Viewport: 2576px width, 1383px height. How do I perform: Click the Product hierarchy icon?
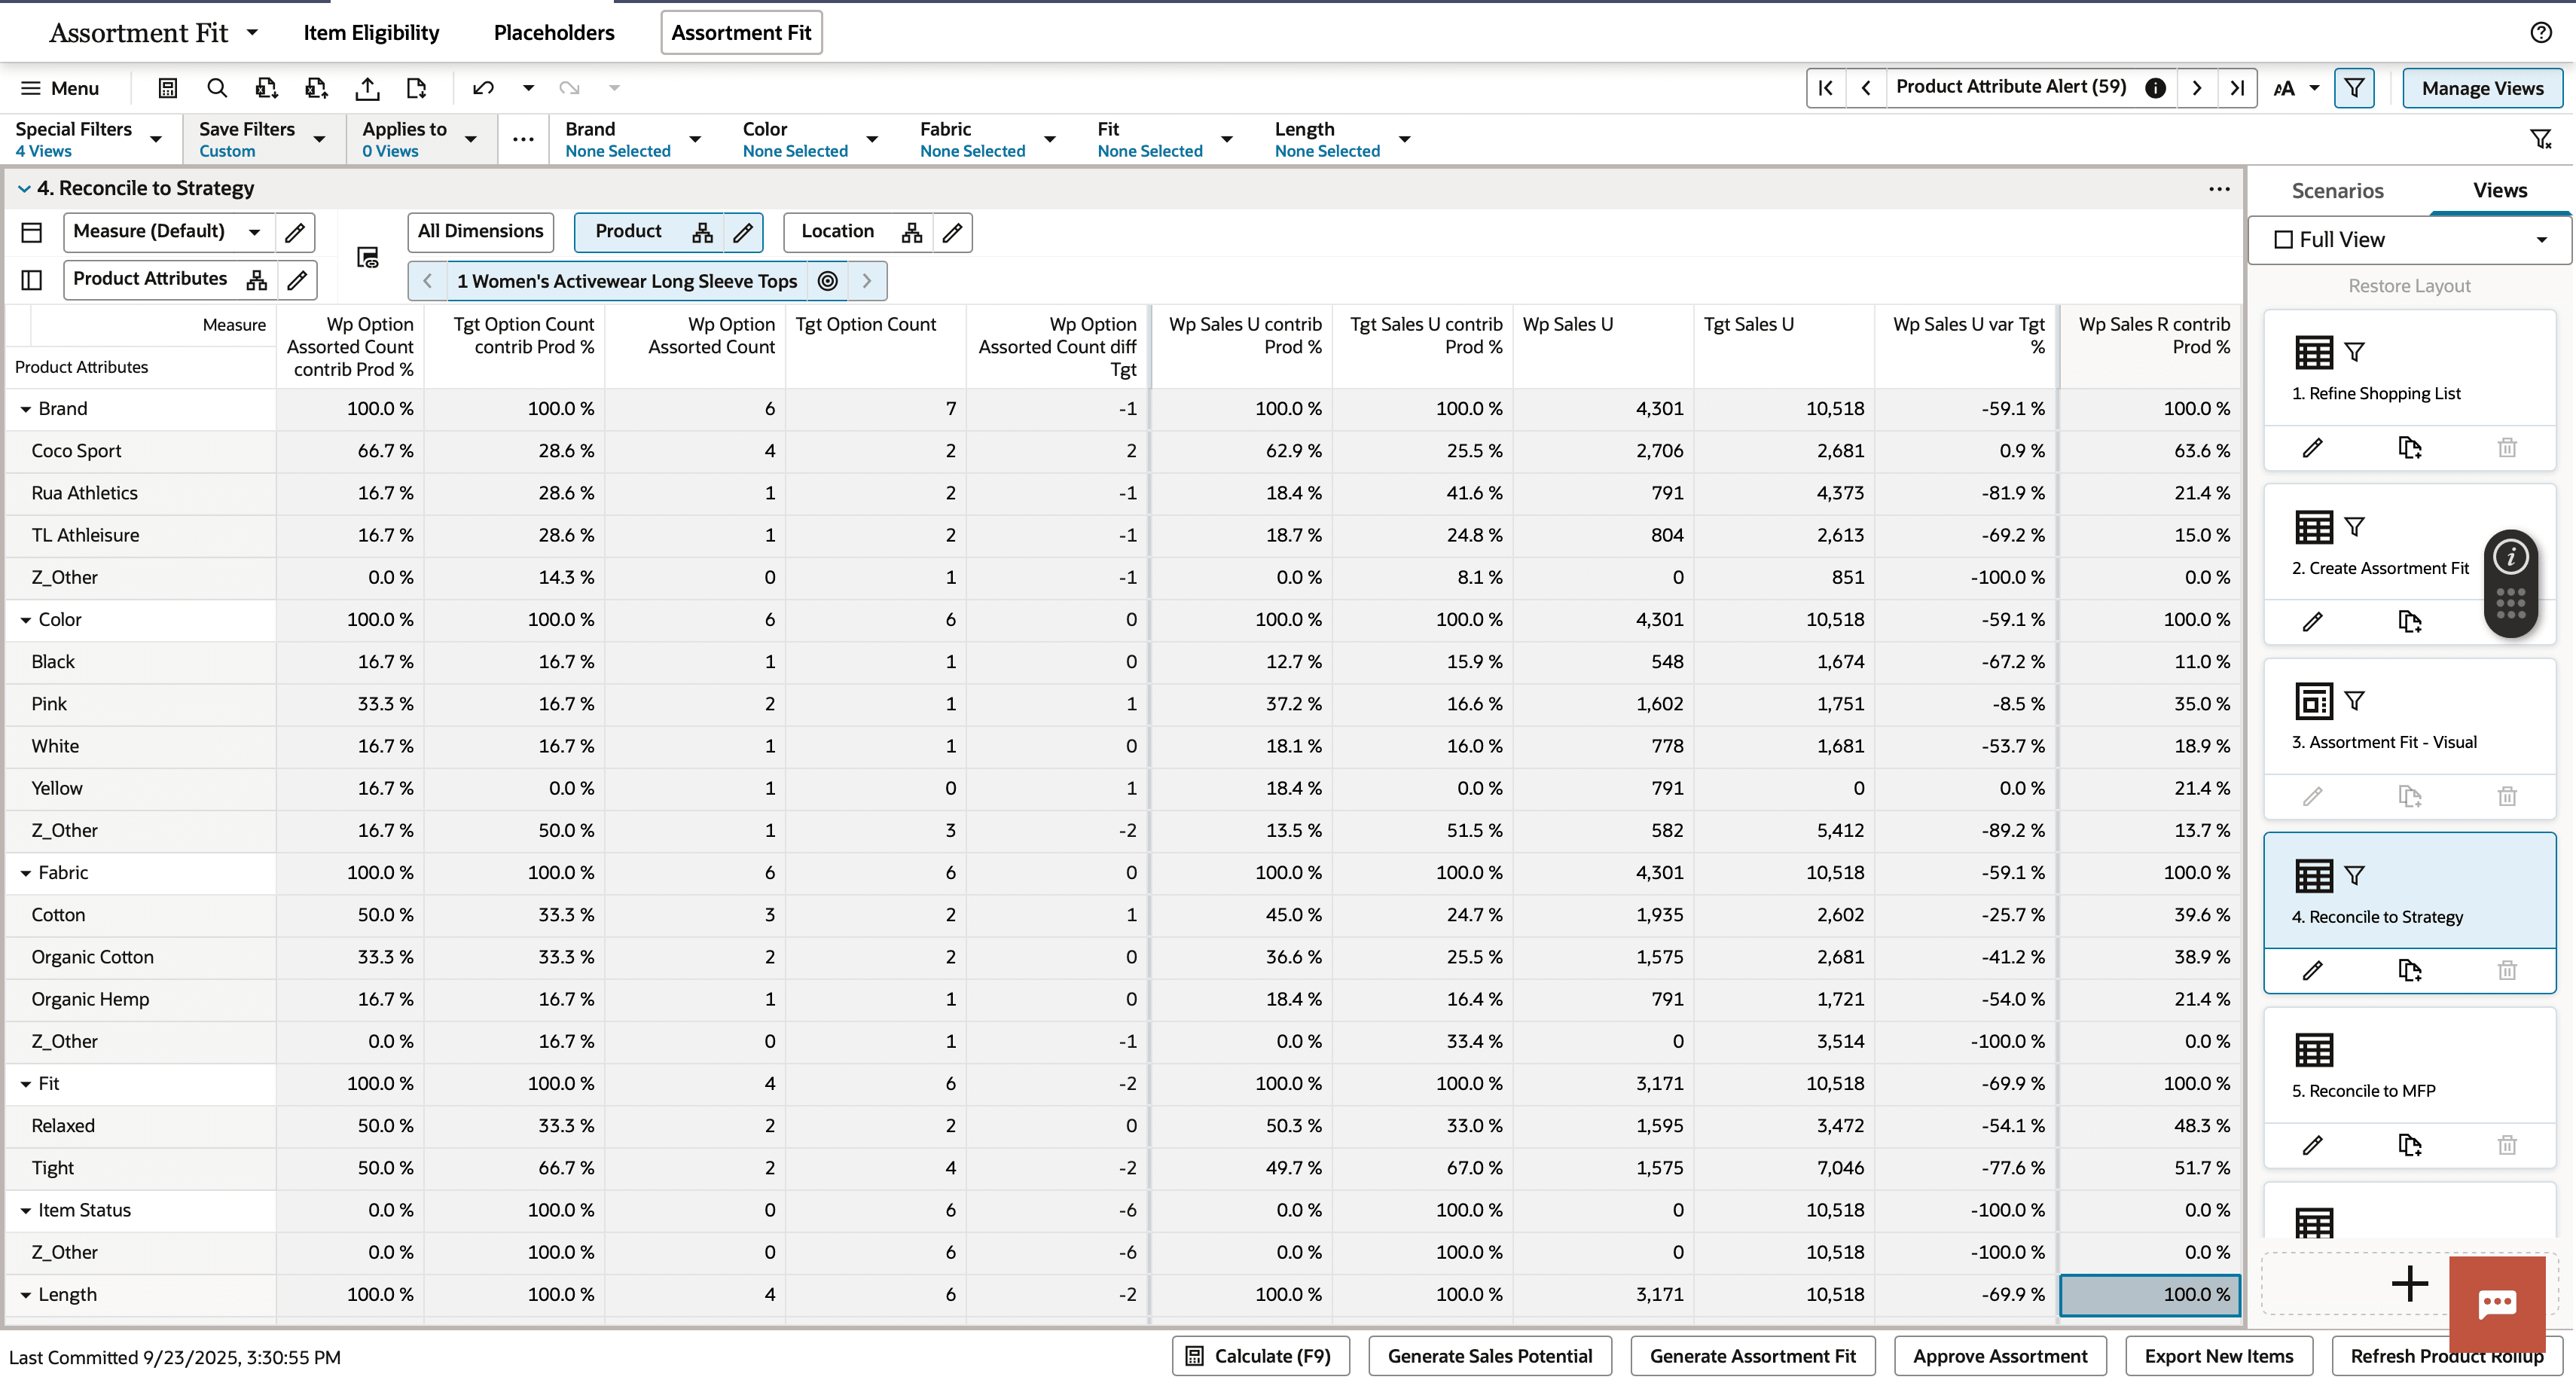[702, 232]
